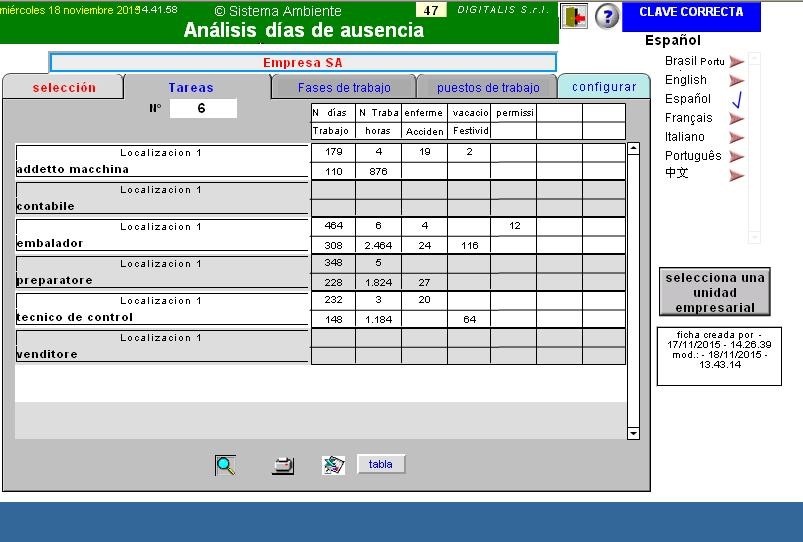Viewport: 803px width, 542px height.
Task: Click cell value 1.184
Action: tap(378, 319)
